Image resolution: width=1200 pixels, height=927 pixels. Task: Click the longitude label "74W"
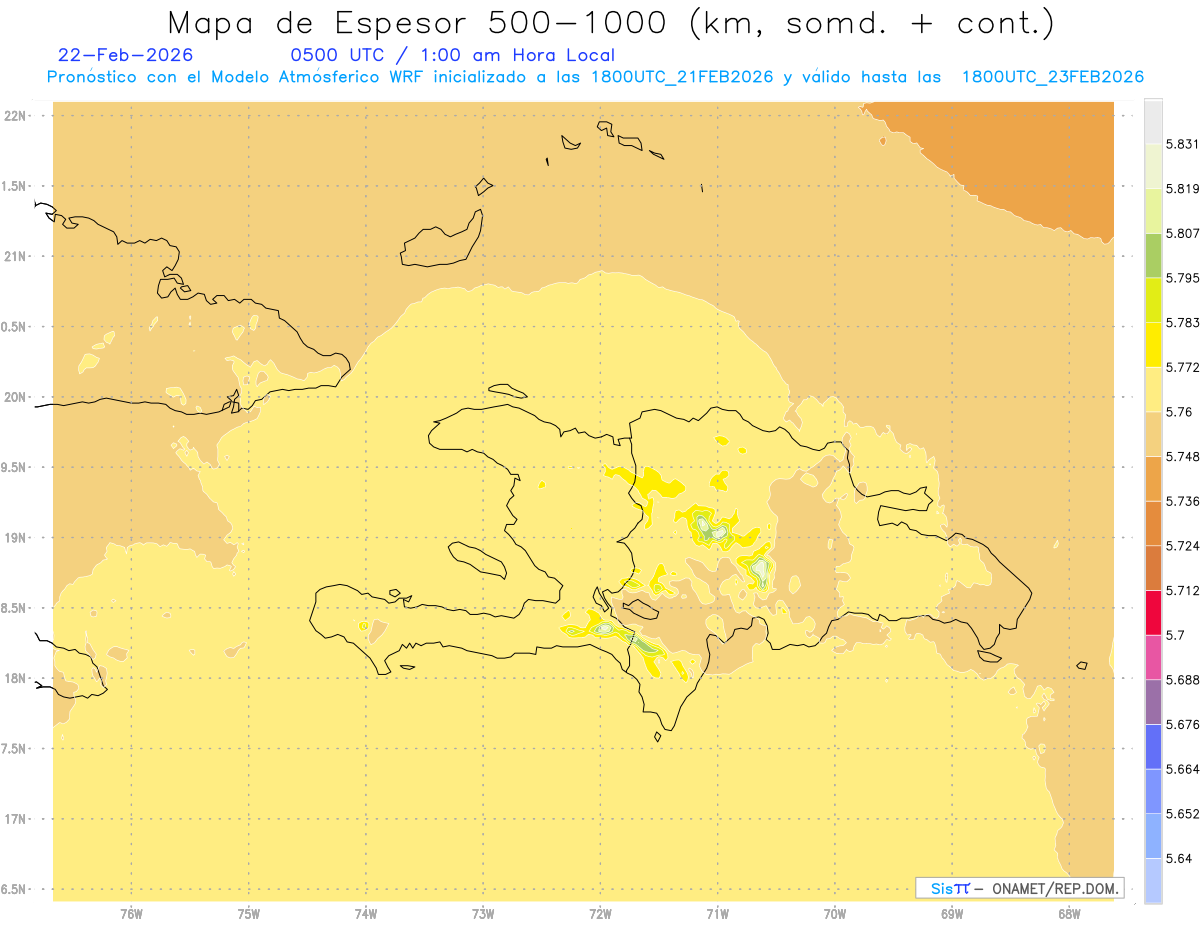pos(366,914)
